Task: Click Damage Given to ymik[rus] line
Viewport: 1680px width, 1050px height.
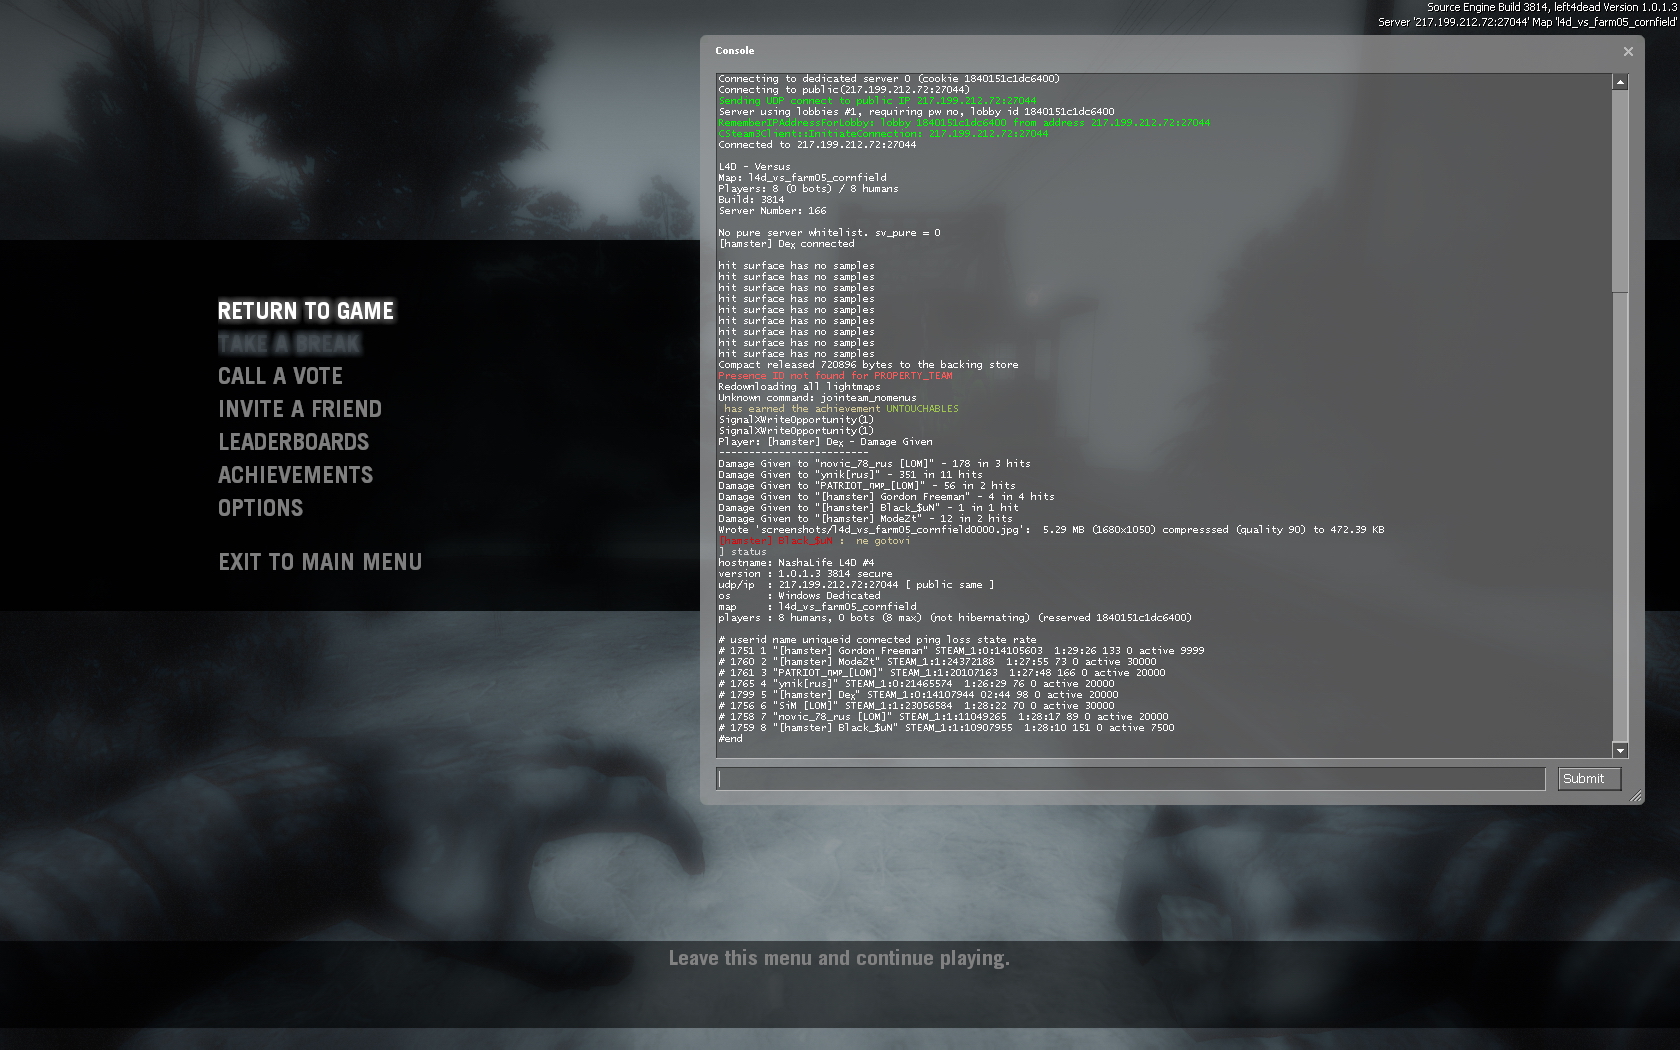Action: pos(850,475)
